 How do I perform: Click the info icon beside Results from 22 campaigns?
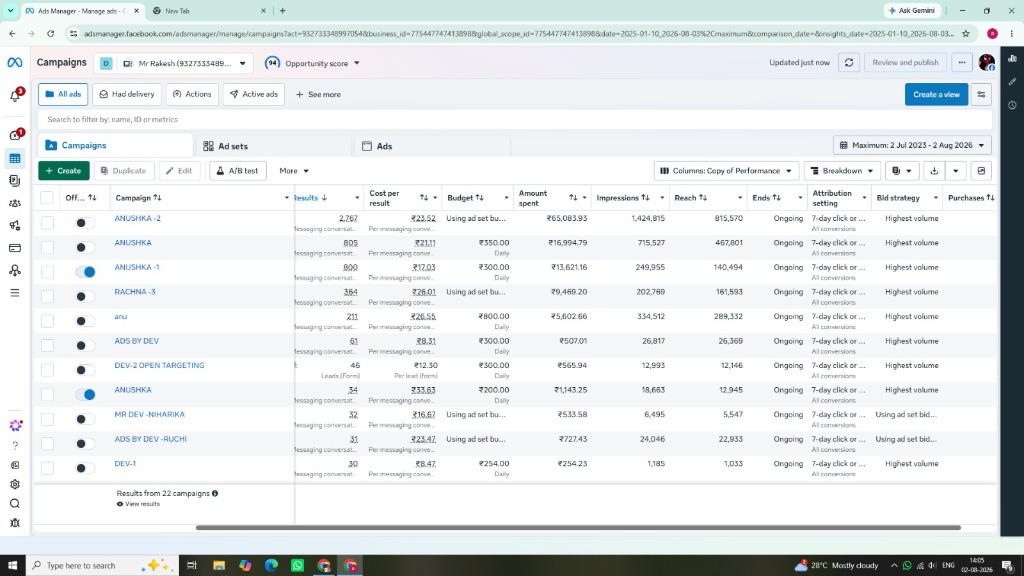pos(215,494)
